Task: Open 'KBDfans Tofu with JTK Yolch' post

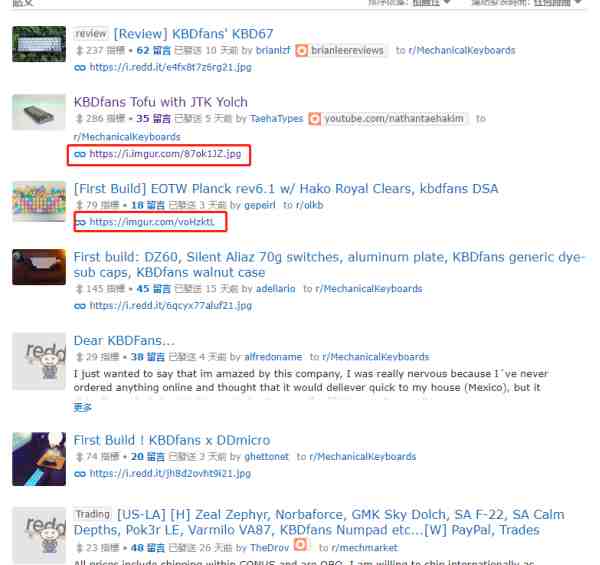Action: pos(160,102)
